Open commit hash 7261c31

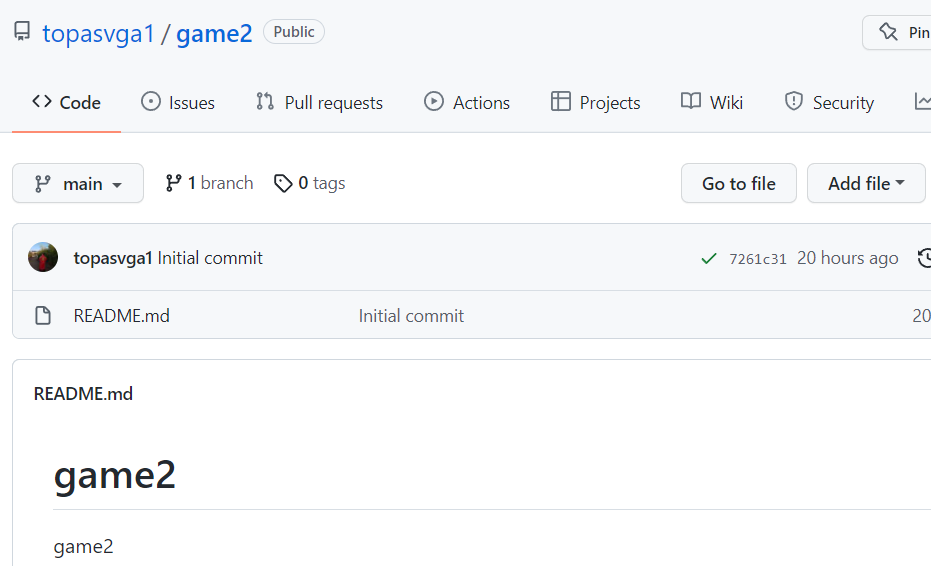coord(757,258)
